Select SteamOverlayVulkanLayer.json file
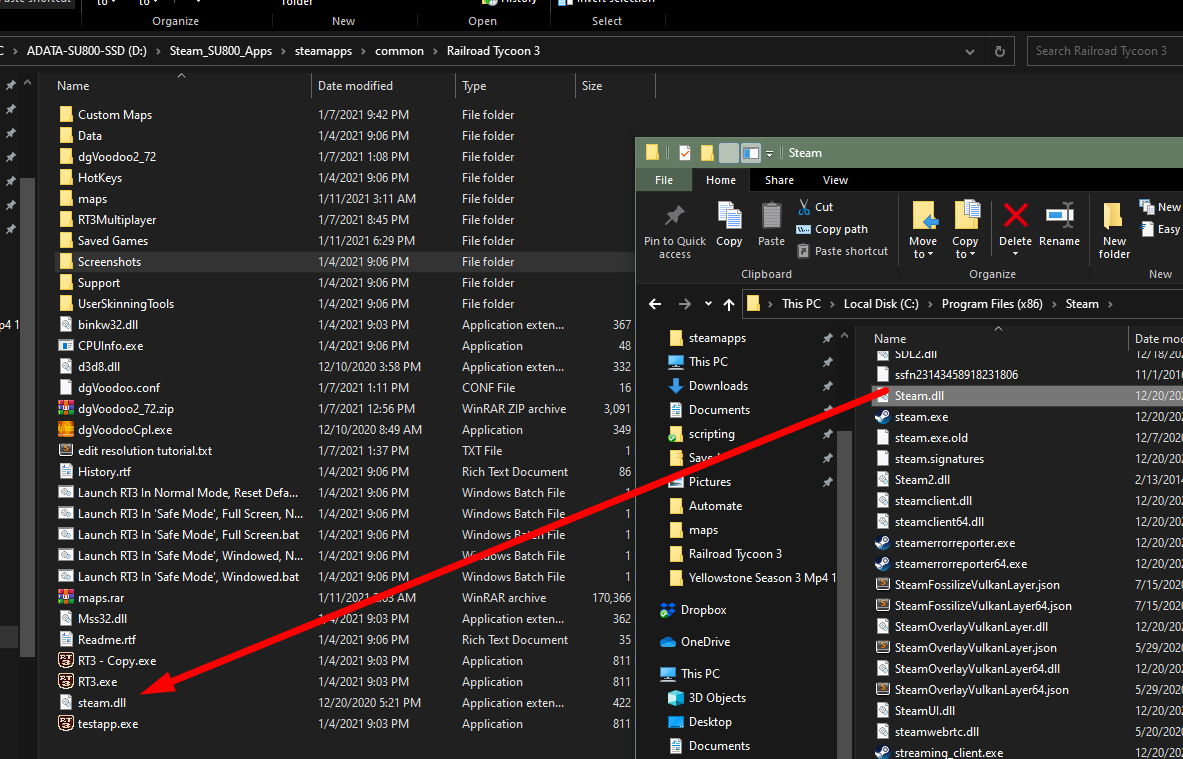 pyautogui.click(x=975, y=647)
